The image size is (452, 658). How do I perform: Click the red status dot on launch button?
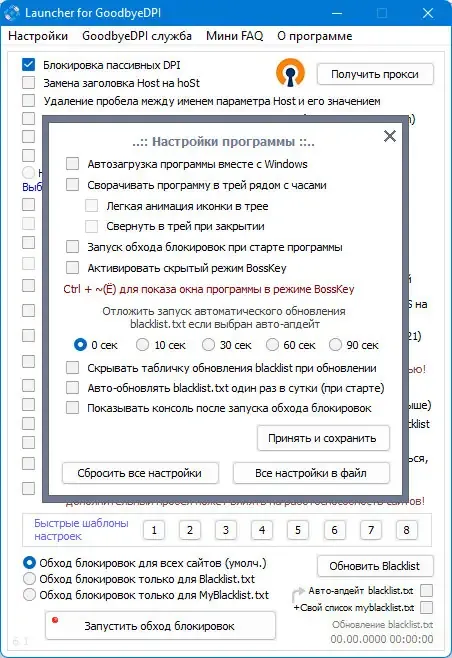click(x=55, y=620)
